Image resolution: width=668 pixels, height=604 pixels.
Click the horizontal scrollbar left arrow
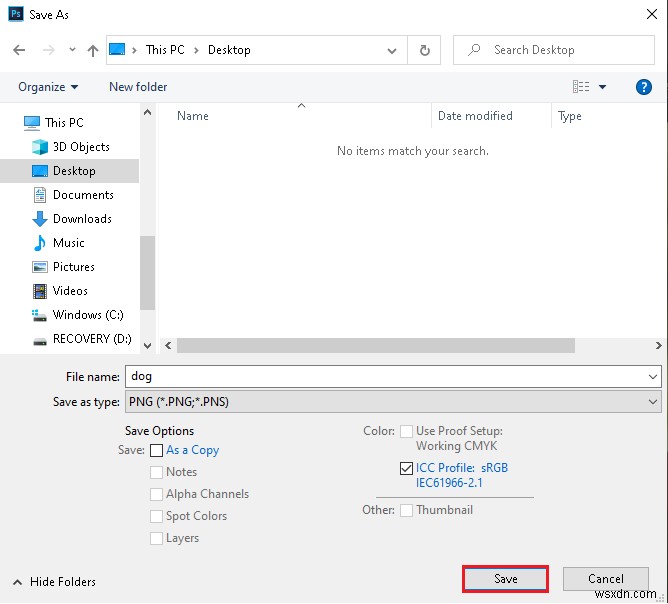[x=168, y=345]
